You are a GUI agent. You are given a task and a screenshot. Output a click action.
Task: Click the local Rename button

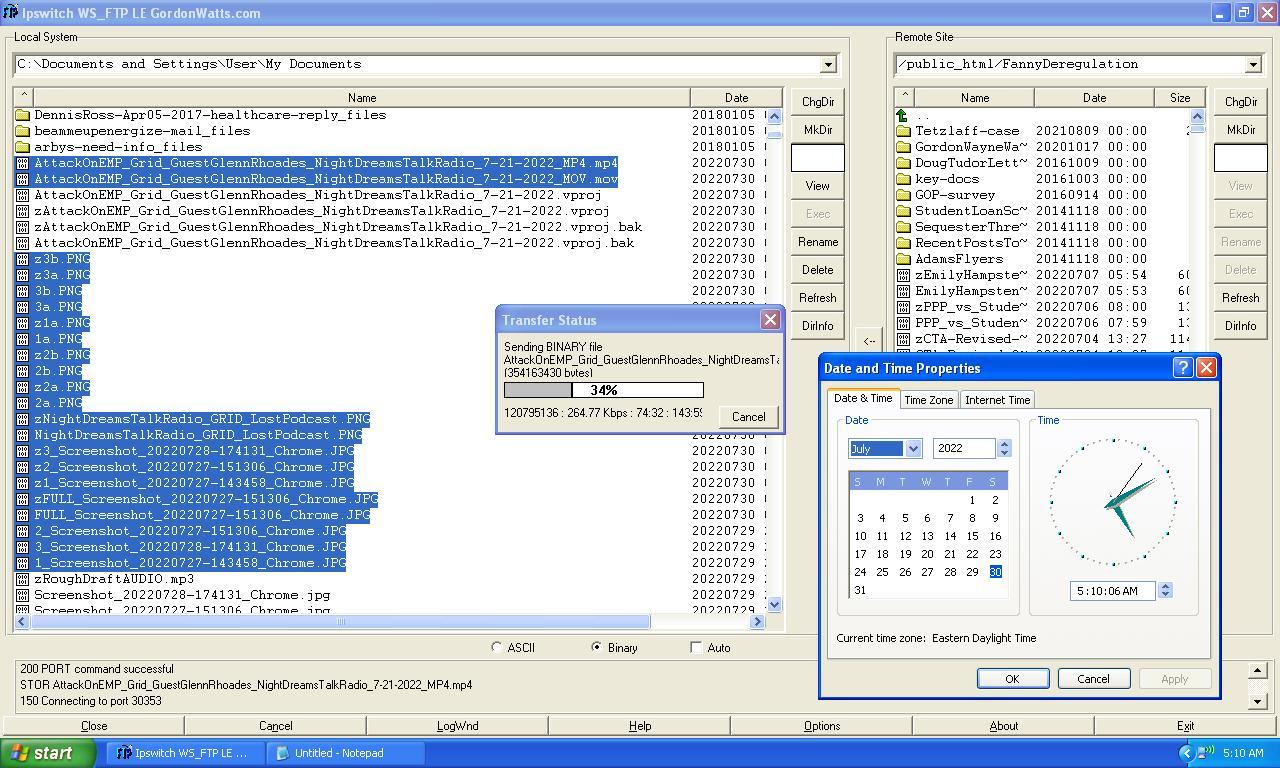[817, 242]
